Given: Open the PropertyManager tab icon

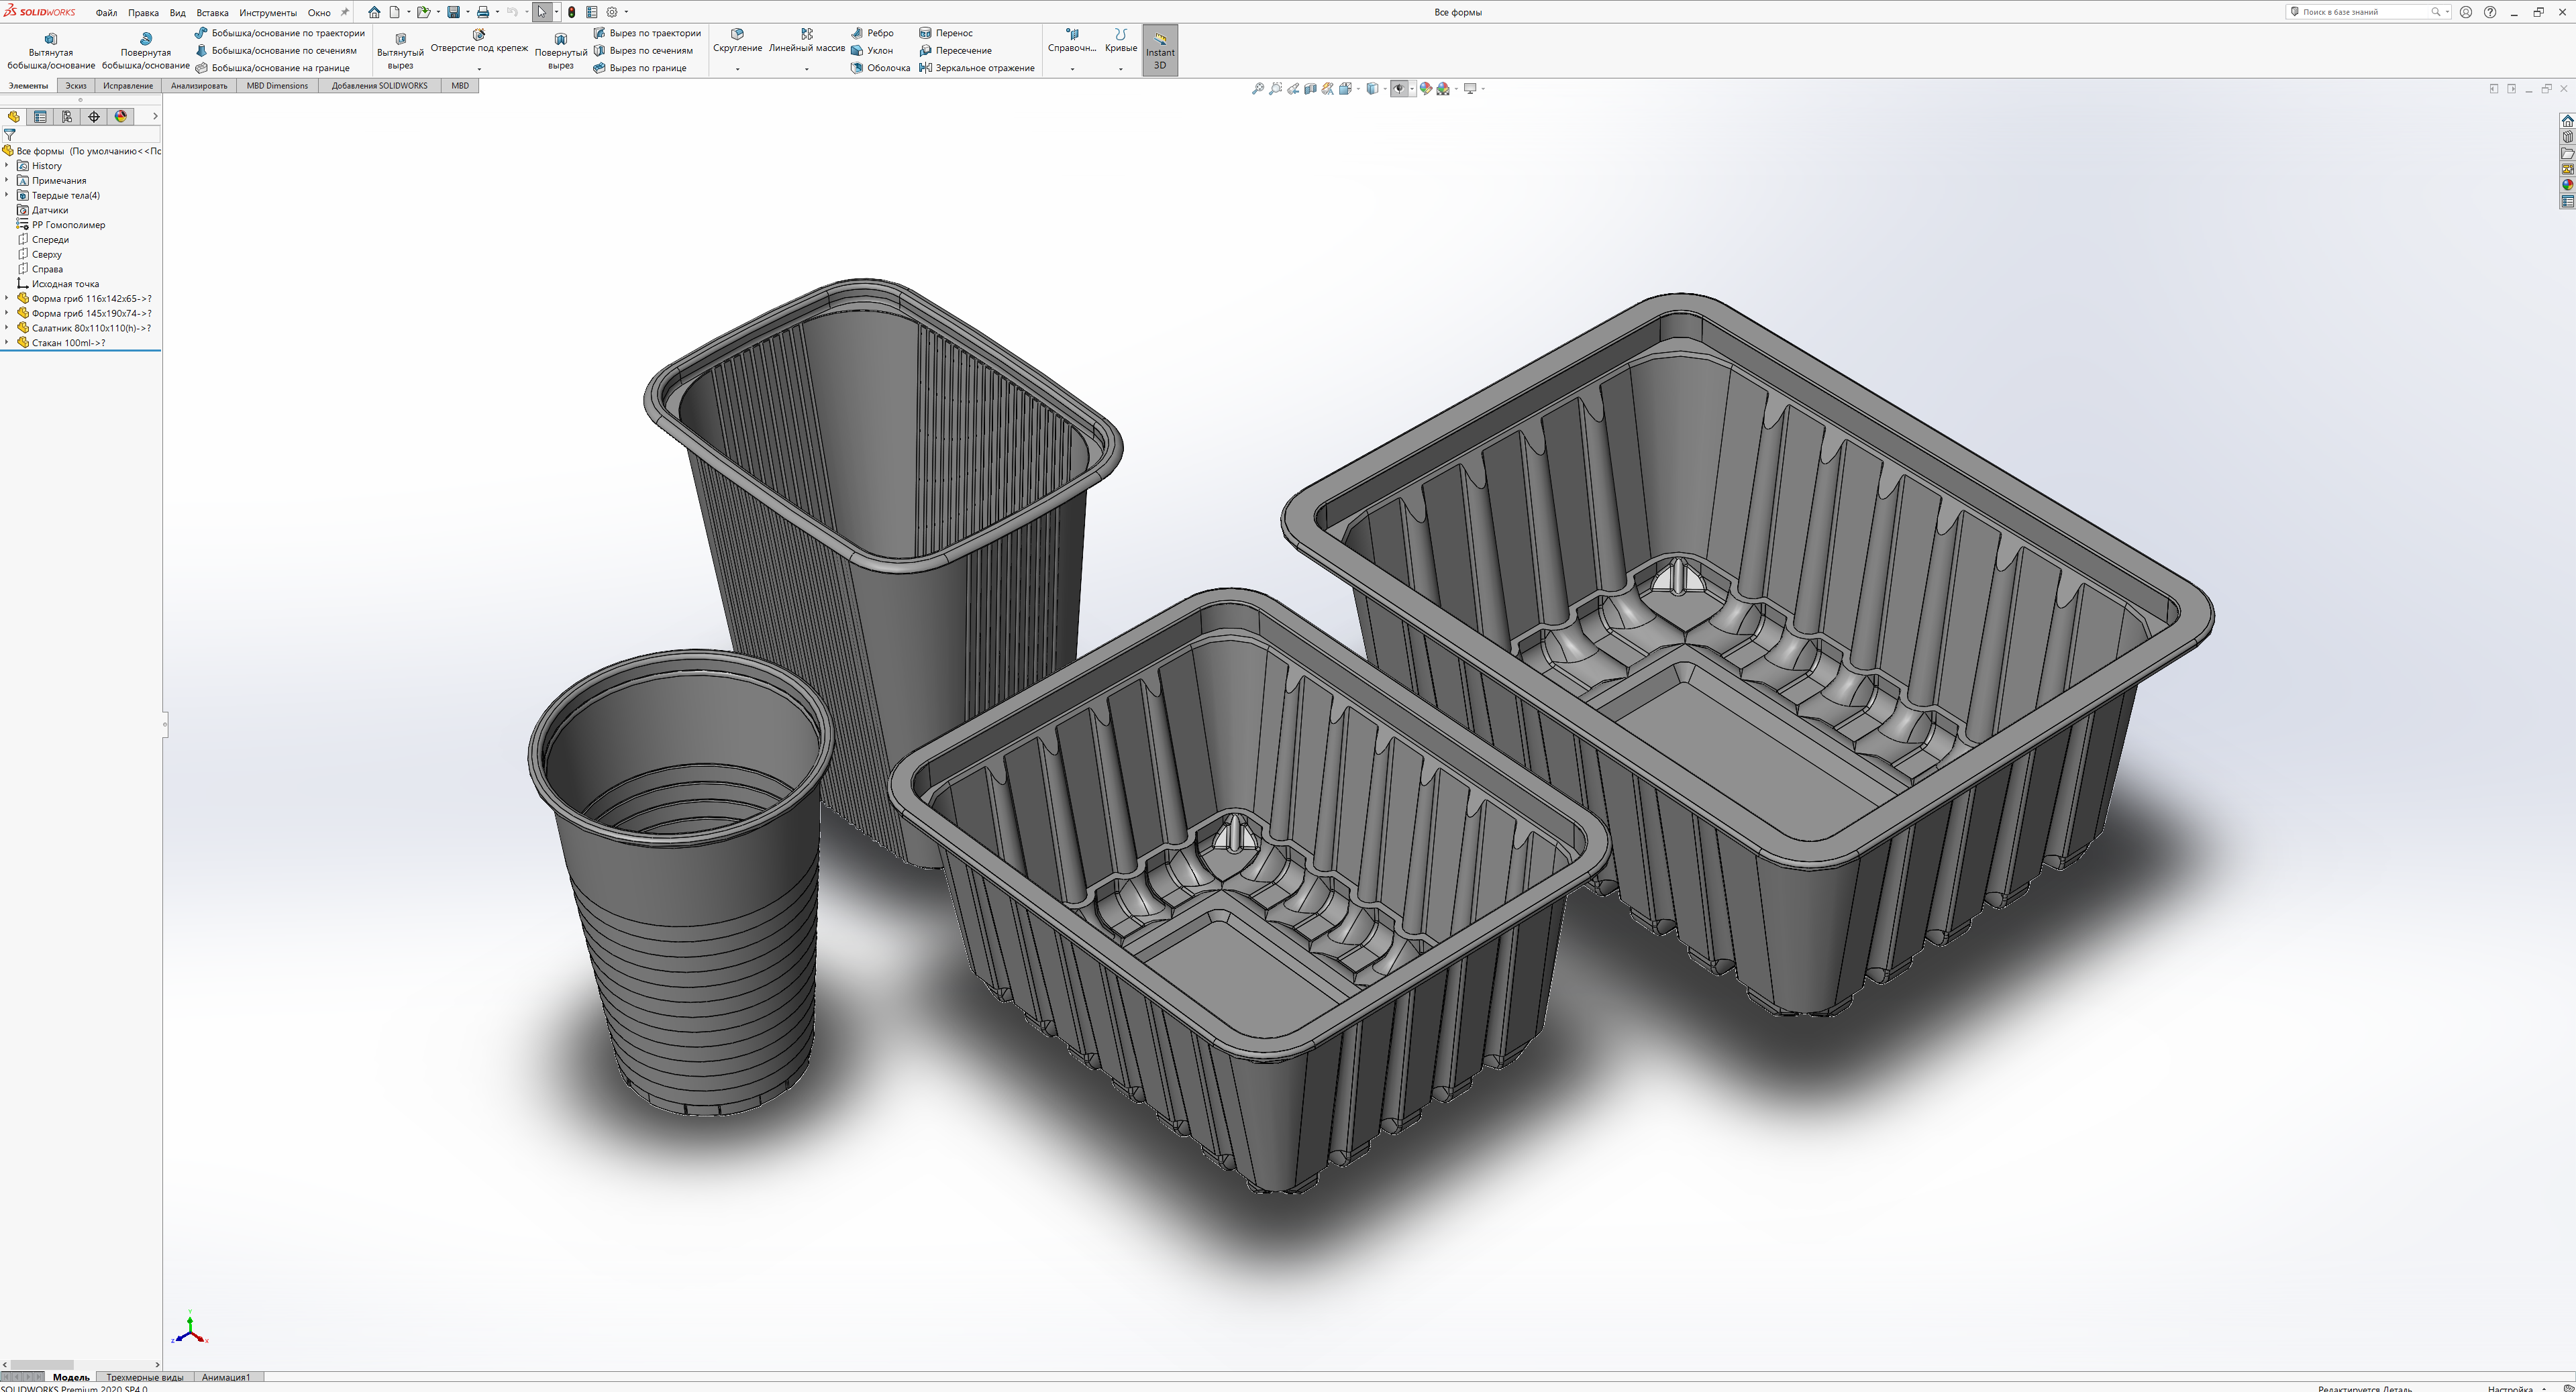Looking at the screenshot, I should [40, 116].
